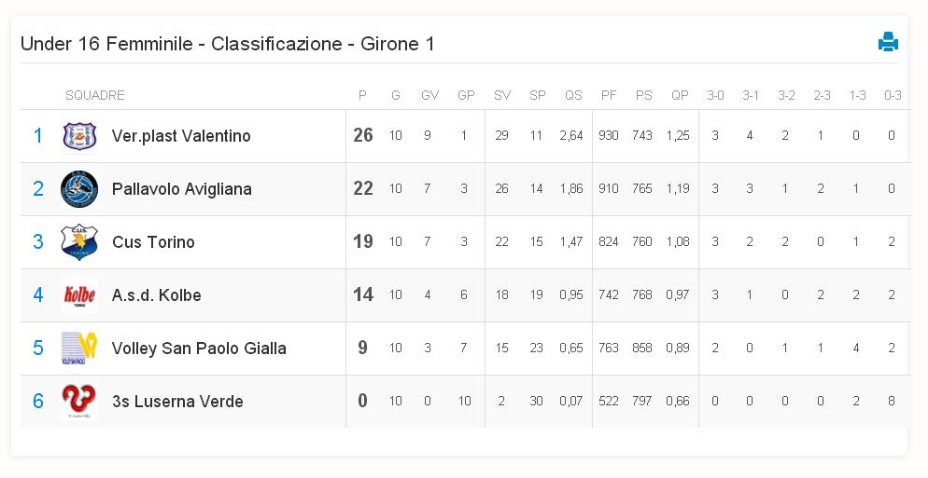Select the Pallavolo Avigliana round logo
The width and height of the screenshot is (928, 478).
point(79,189)
